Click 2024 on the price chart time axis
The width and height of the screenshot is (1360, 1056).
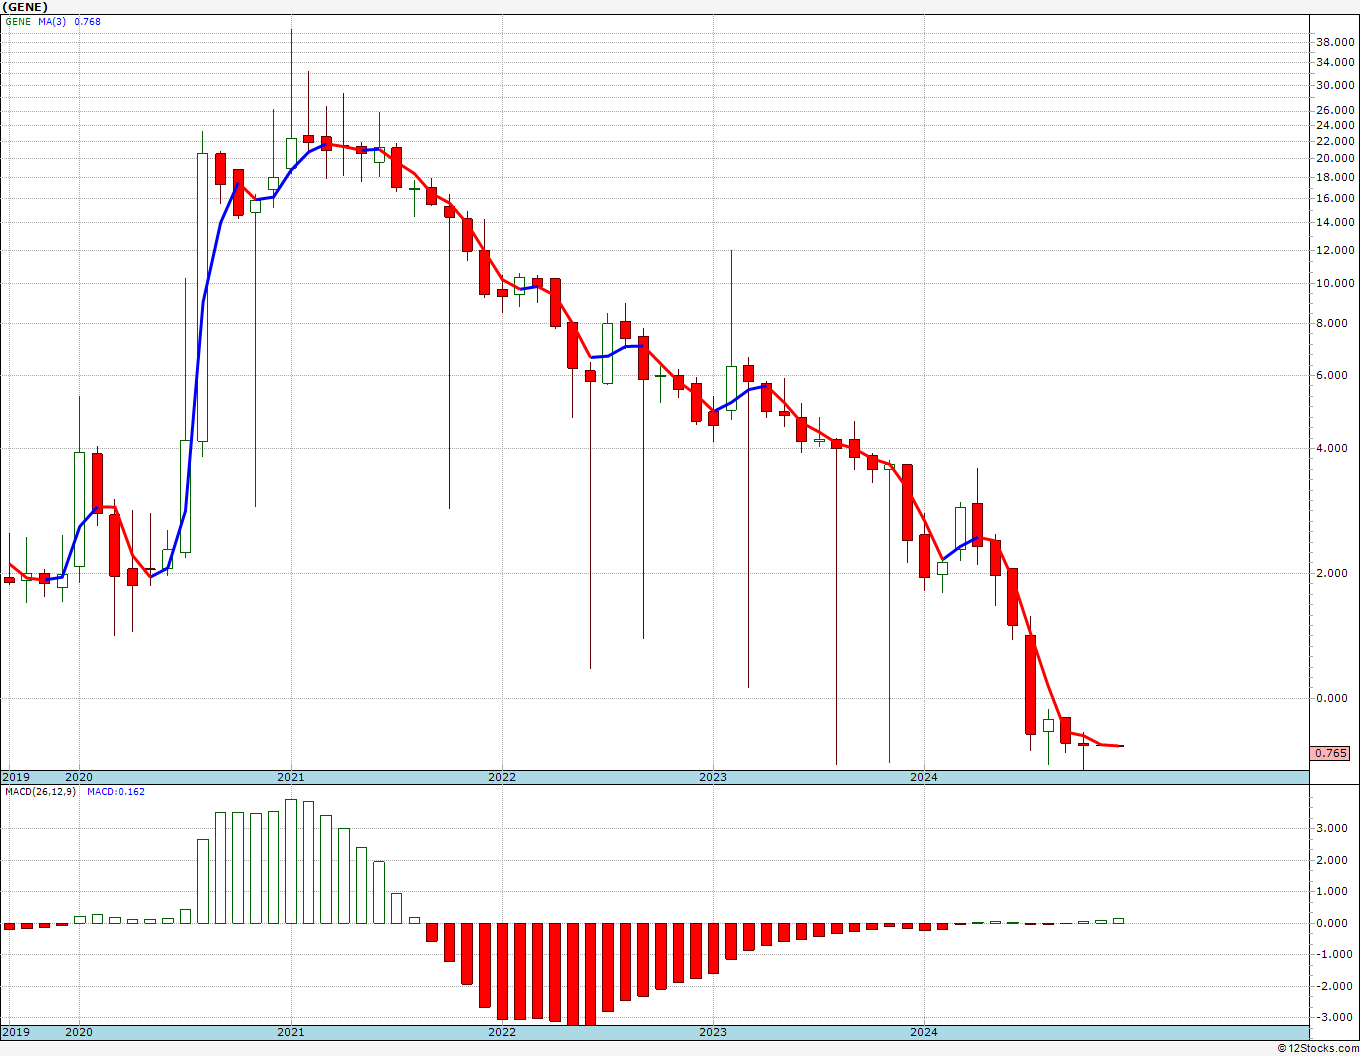924,777
